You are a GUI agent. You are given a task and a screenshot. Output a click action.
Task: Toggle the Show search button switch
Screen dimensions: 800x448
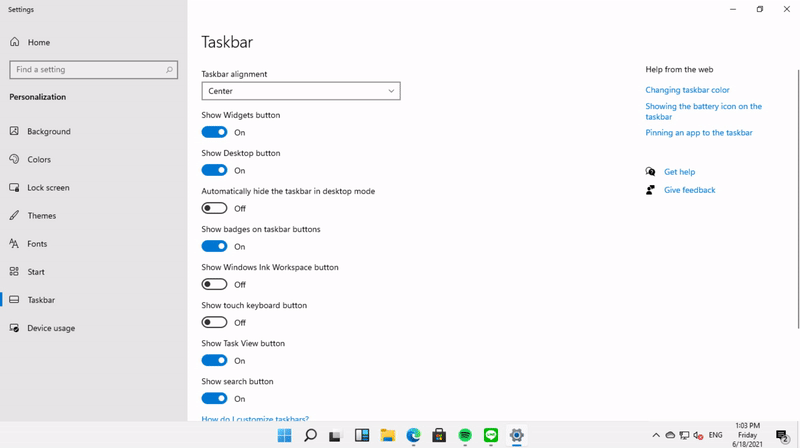tap(214, 398)
